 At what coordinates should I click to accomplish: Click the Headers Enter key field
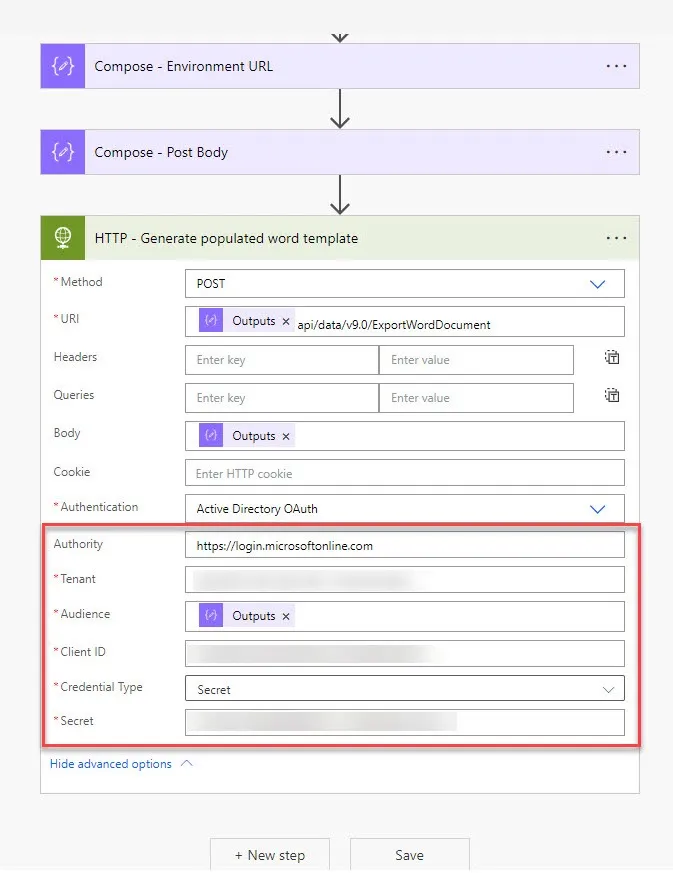[282, 360]
